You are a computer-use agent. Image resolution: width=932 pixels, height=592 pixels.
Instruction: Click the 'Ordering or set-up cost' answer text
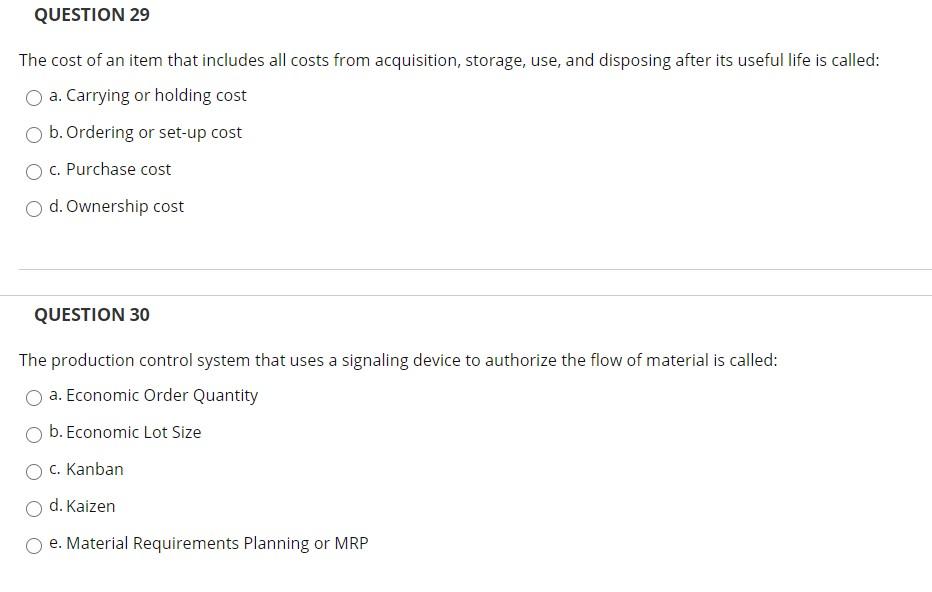[154, 133]
